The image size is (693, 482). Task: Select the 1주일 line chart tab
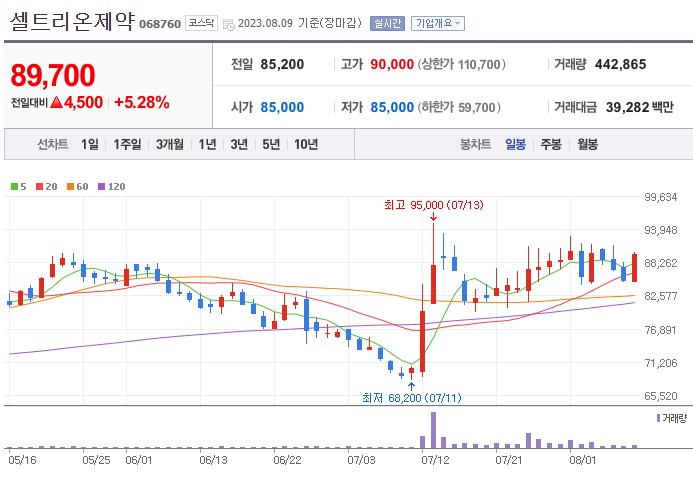pos(127,144)
